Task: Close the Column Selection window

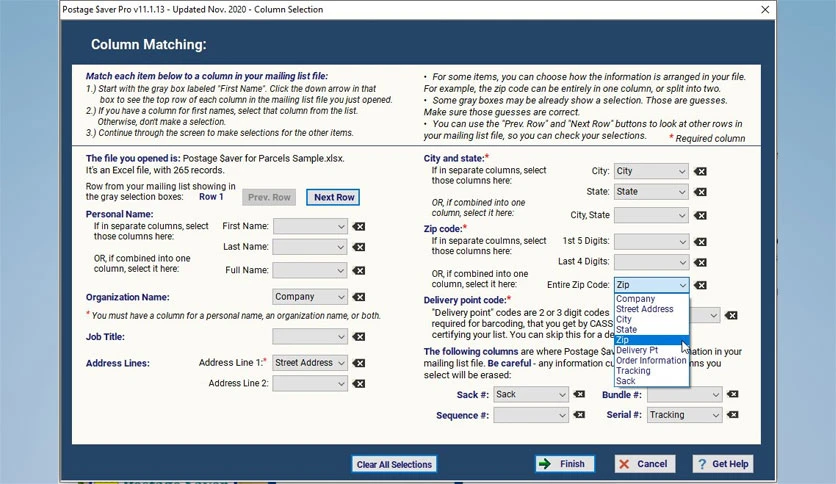Action: pyautogui.click(x=765, y=10)
